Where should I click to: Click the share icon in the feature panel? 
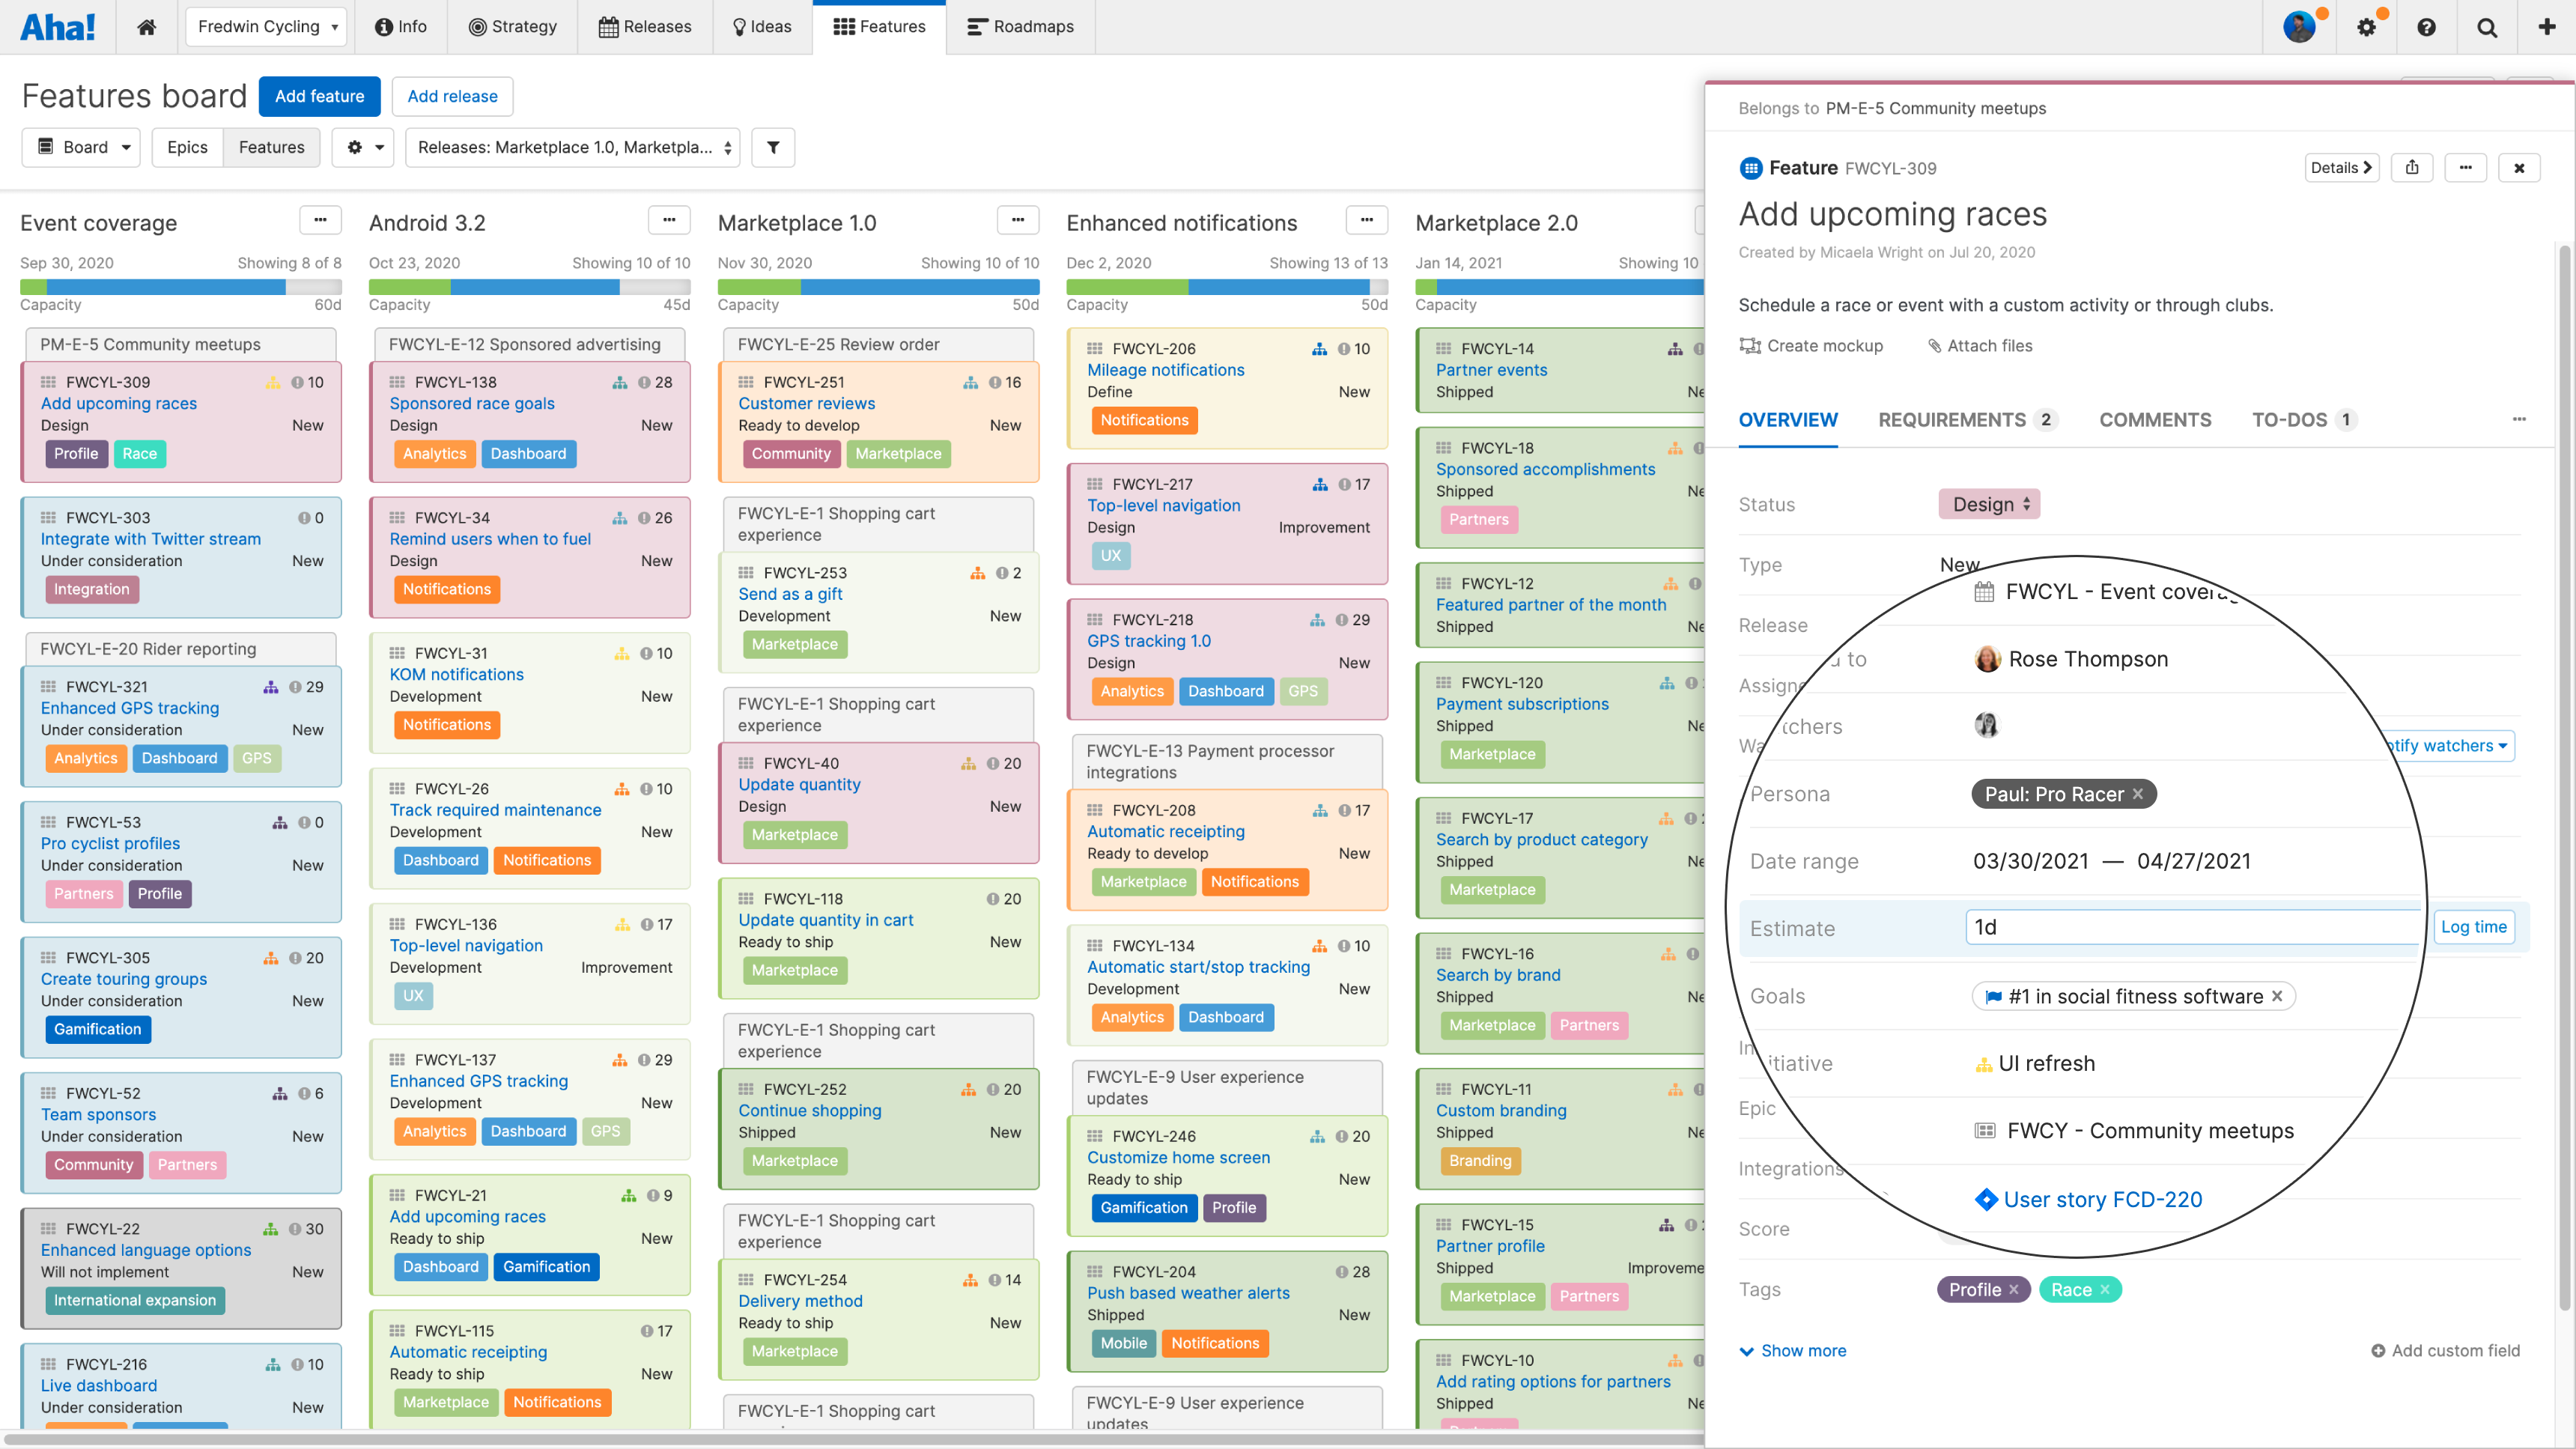pyautogui.click(x=2412, y=167)
